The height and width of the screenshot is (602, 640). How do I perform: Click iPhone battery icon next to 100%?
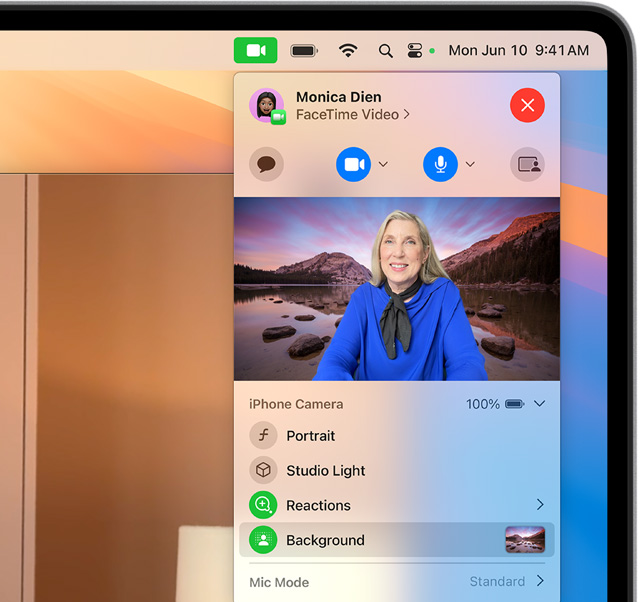[515, 404]
